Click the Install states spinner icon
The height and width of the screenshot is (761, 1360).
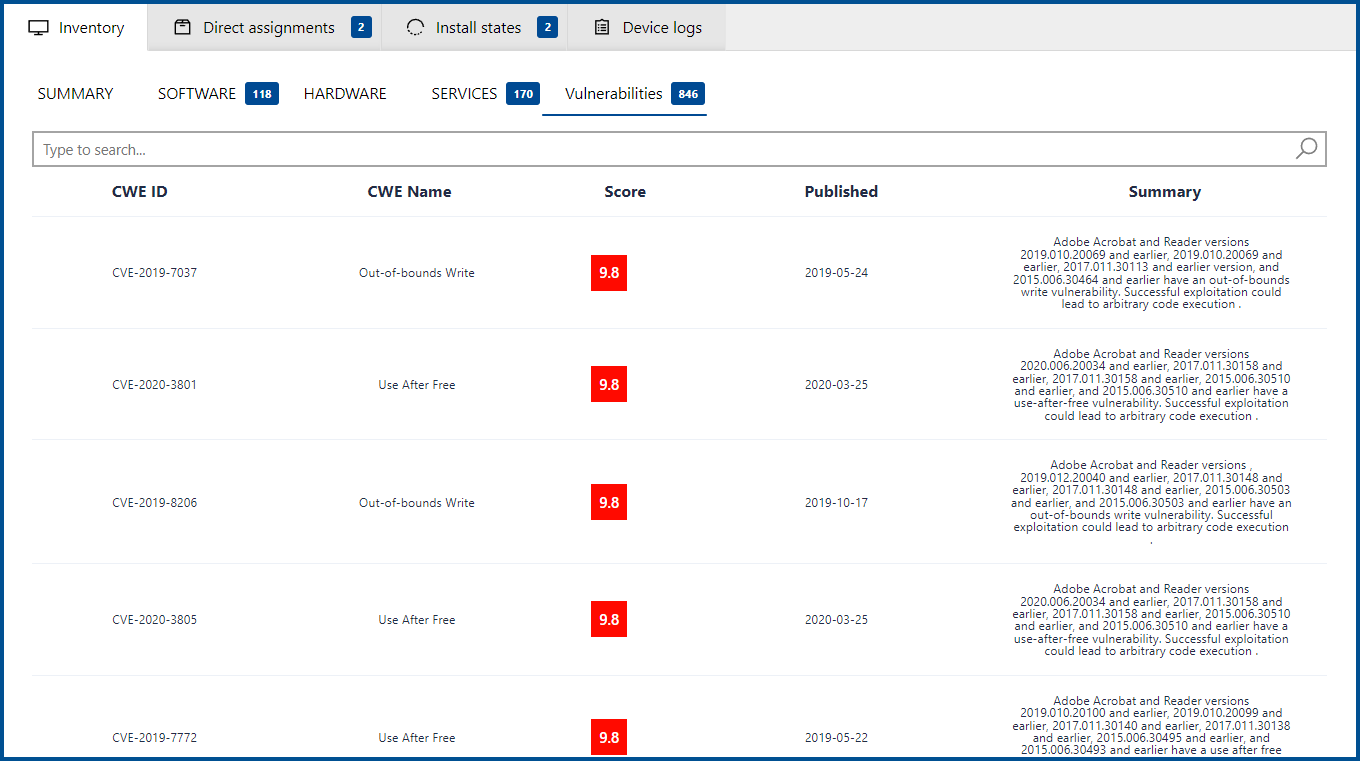coord(415,28)
